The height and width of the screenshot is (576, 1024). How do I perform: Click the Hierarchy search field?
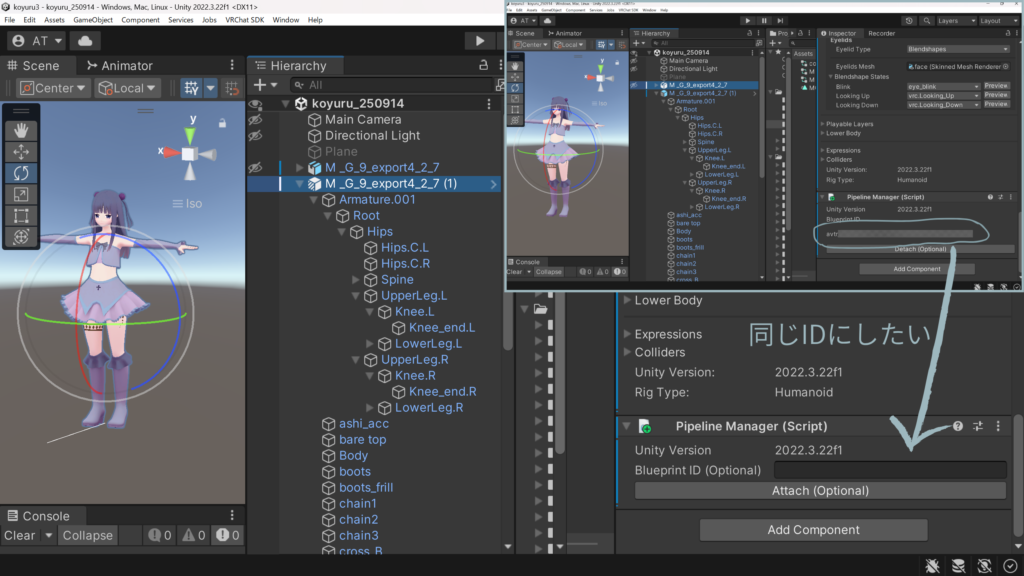pyautogui.click(x=392, y=85)
